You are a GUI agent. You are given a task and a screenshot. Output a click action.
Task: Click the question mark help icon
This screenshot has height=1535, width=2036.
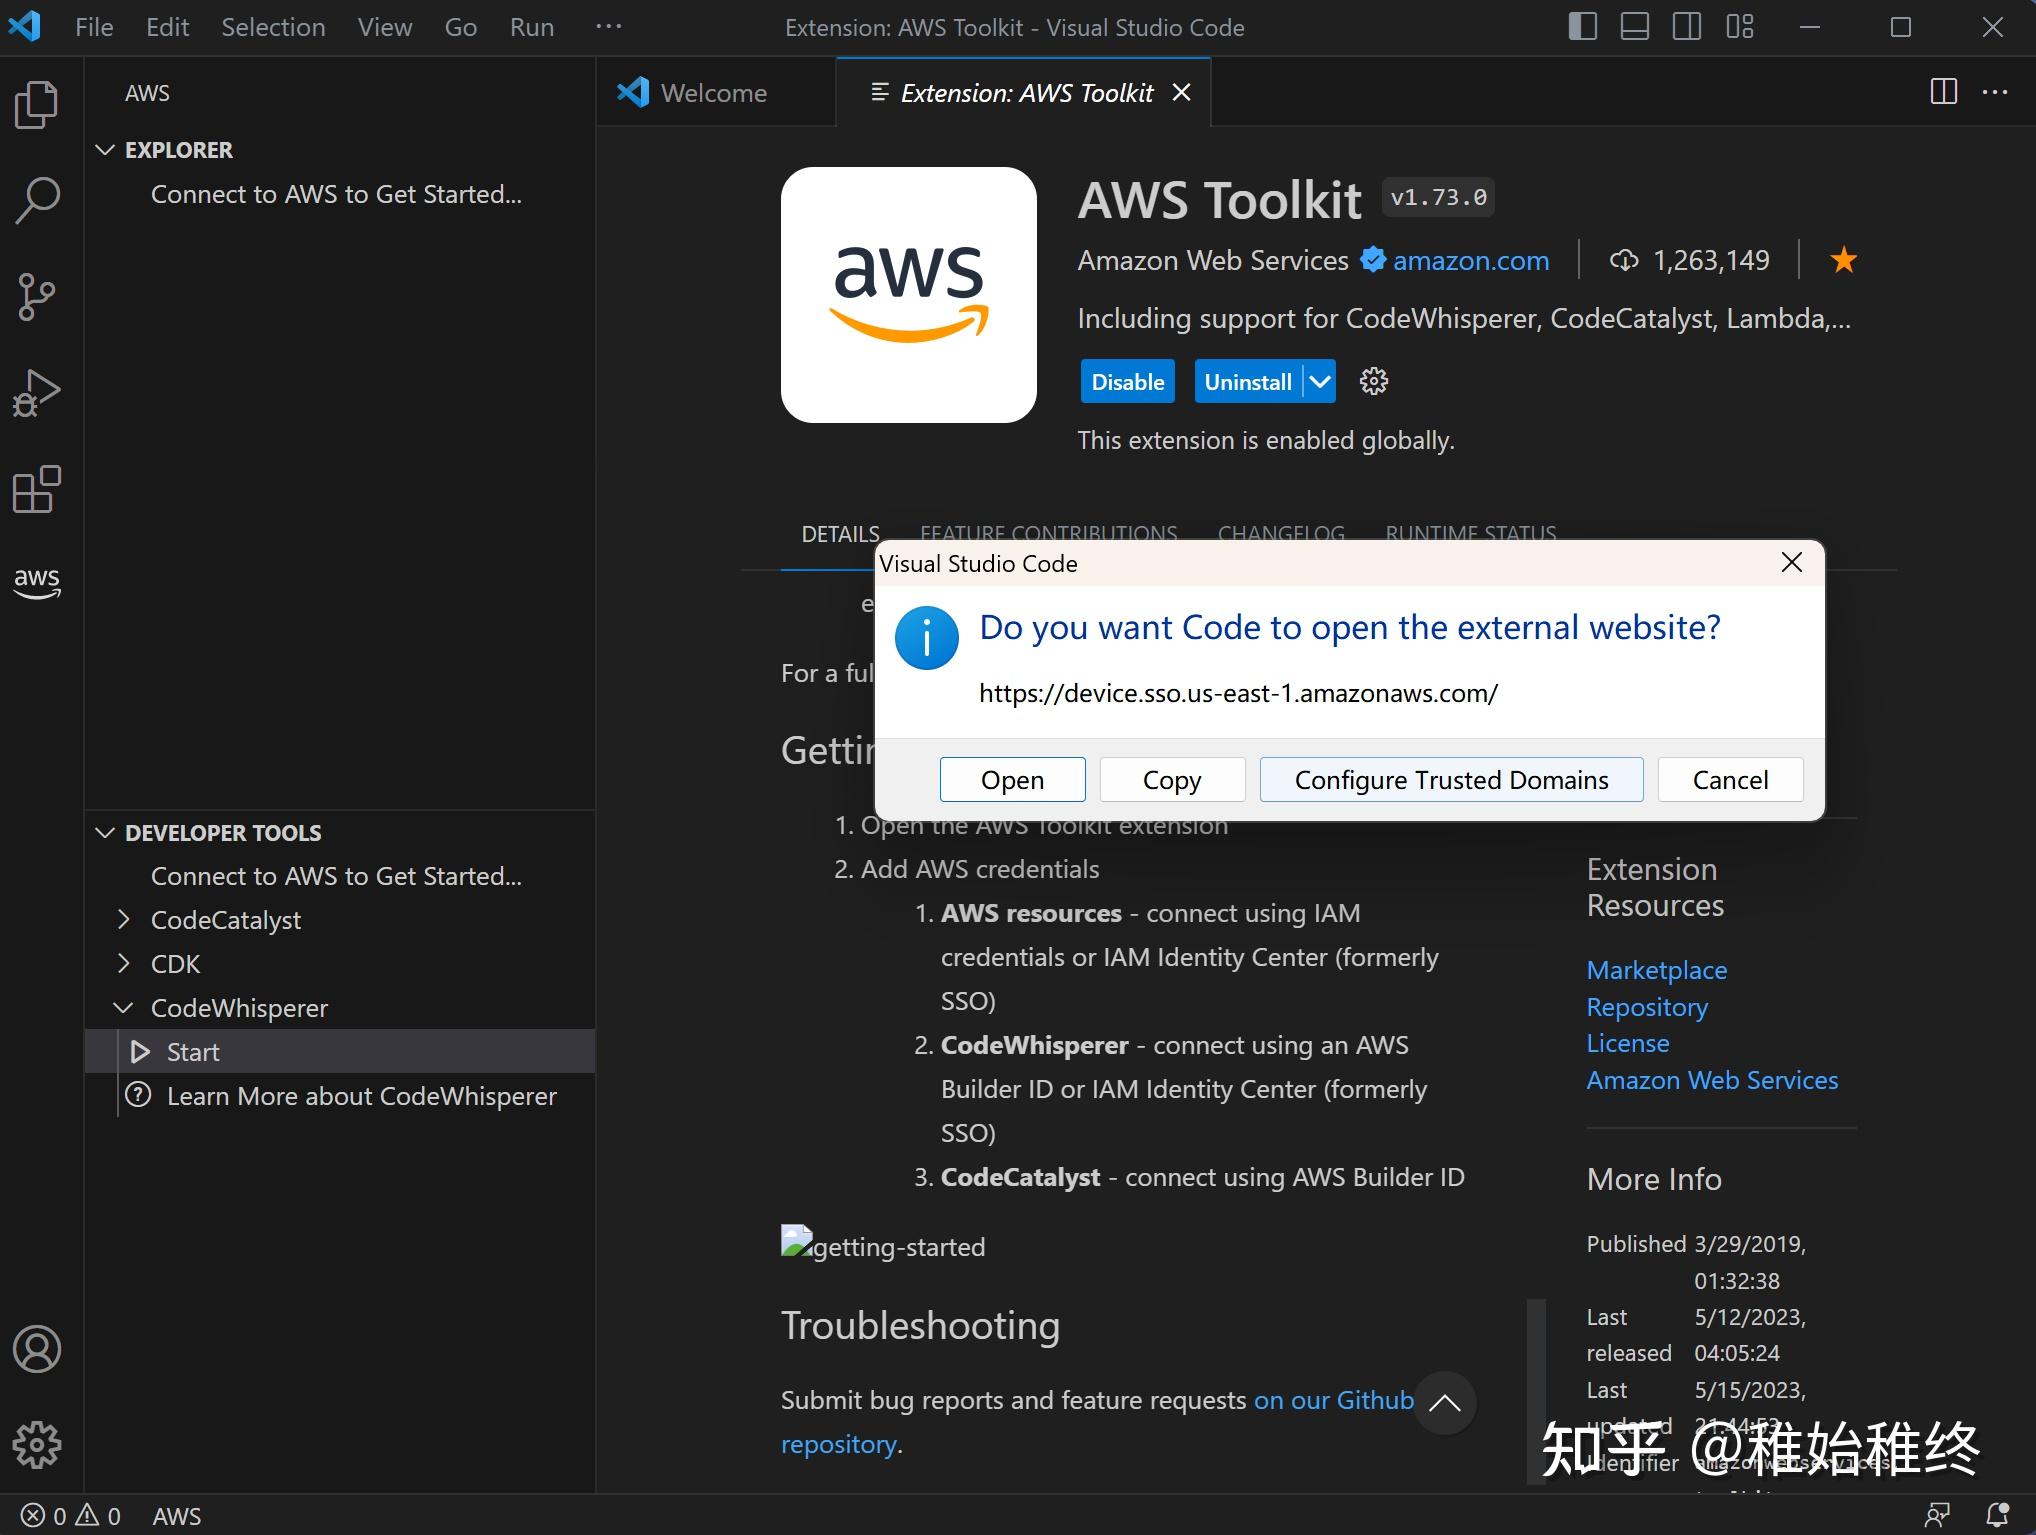click(139, 1095)
